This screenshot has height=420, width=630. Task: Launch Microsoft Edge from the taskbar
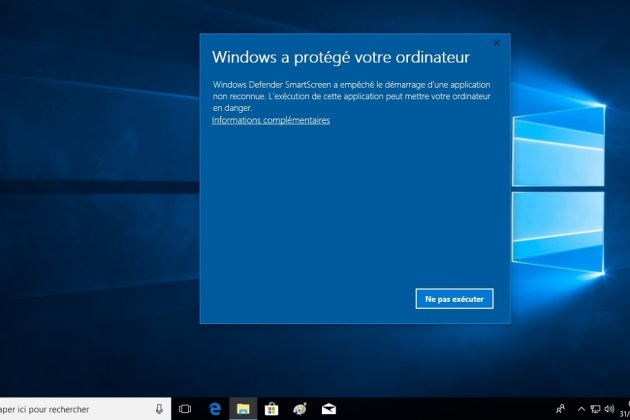[x=215, y=409]
